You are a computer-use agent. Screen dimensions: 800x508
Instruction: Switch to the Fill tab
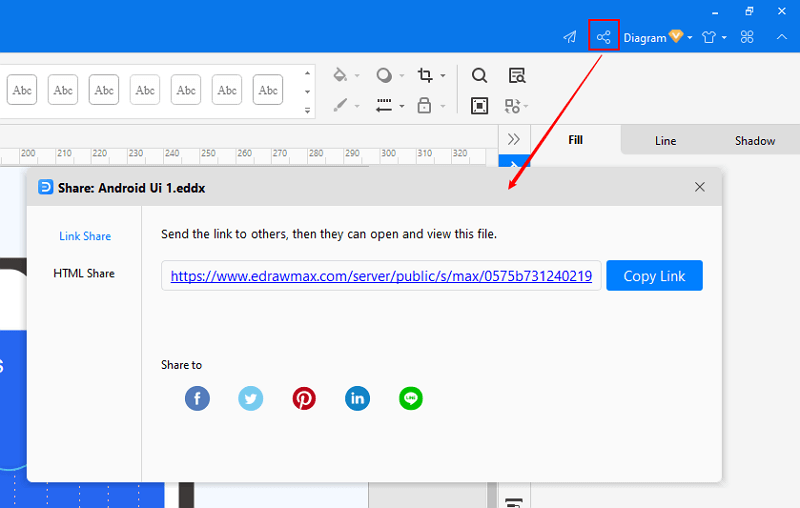[x=576, y=140]
